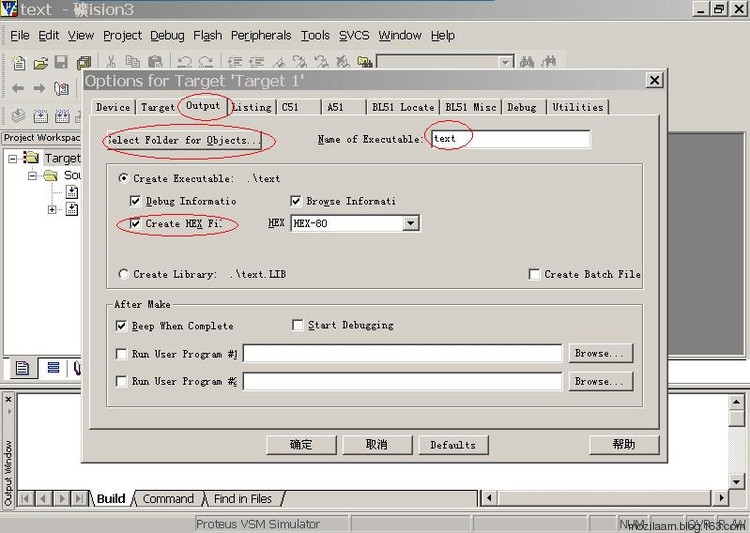Image resolution: width=750 pixels, height=533 pixels.
Task: Click the Redo toolbar icon
Action: (206, 62)
